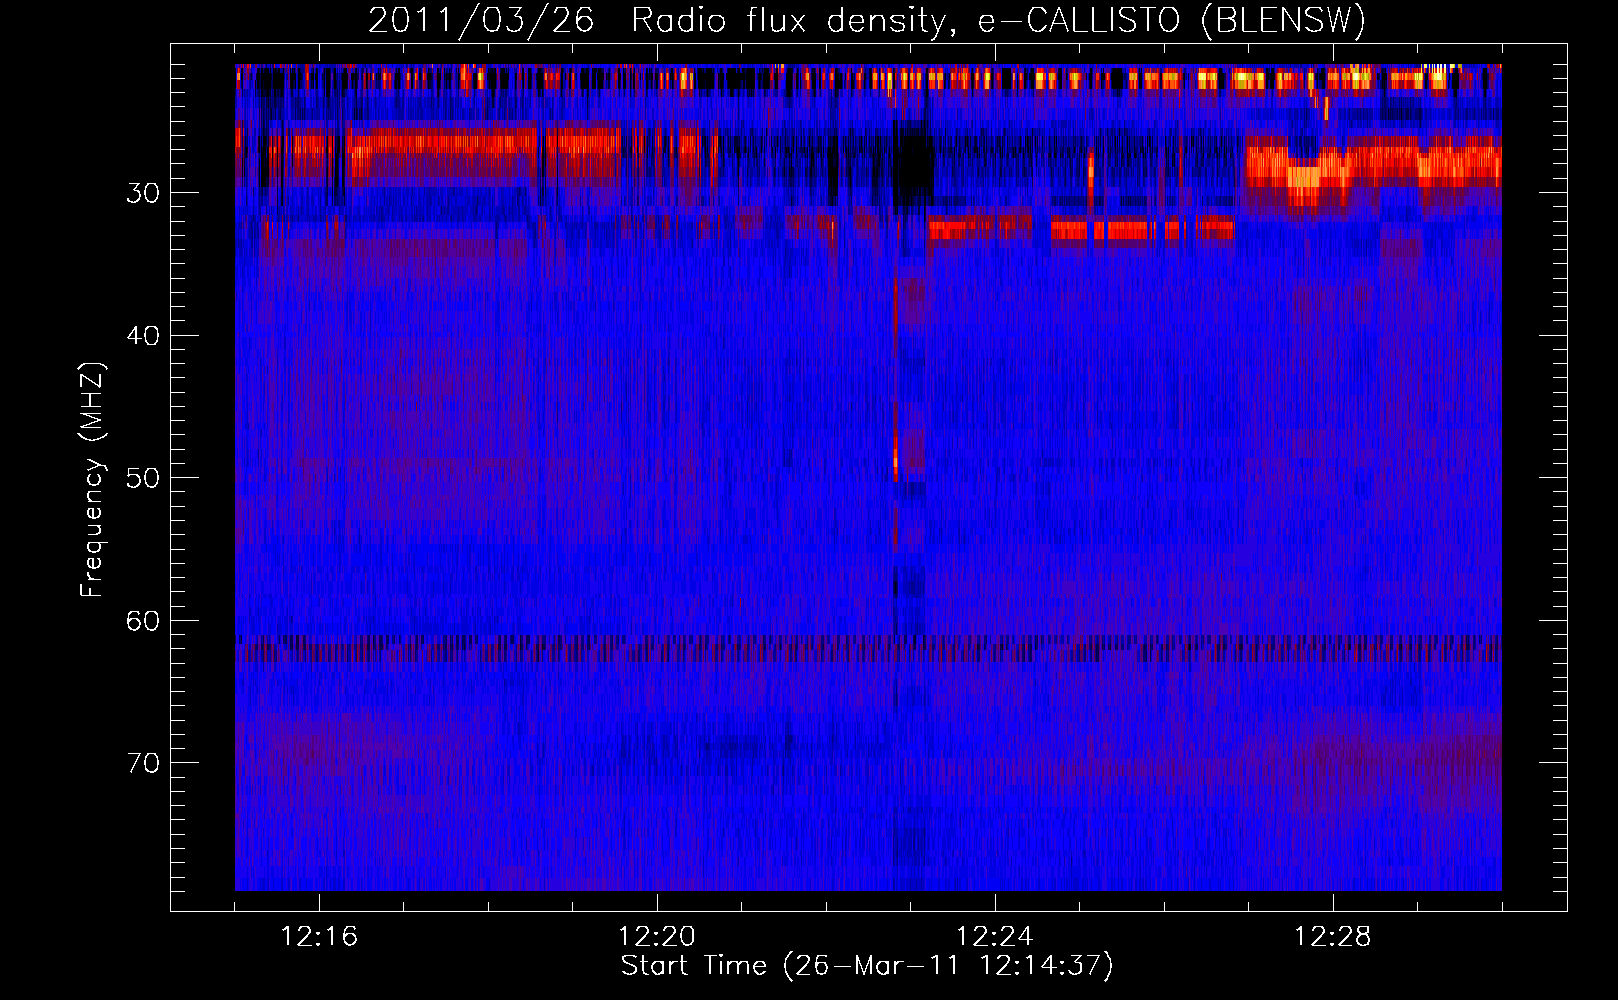Click the 'Start Time (26-Mar-11 12:14:37)' label
The height and width of the screenshot is (1000, 1618).
(867, 966)
